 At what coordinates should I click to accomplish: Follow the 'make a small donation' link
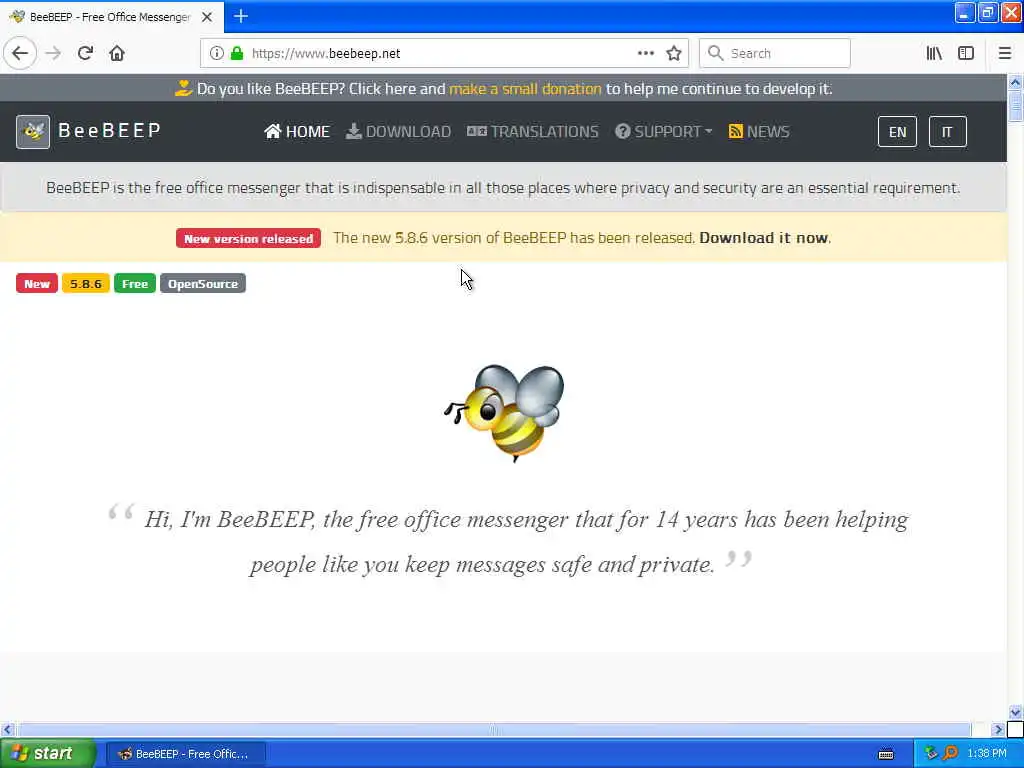(525, 89)
